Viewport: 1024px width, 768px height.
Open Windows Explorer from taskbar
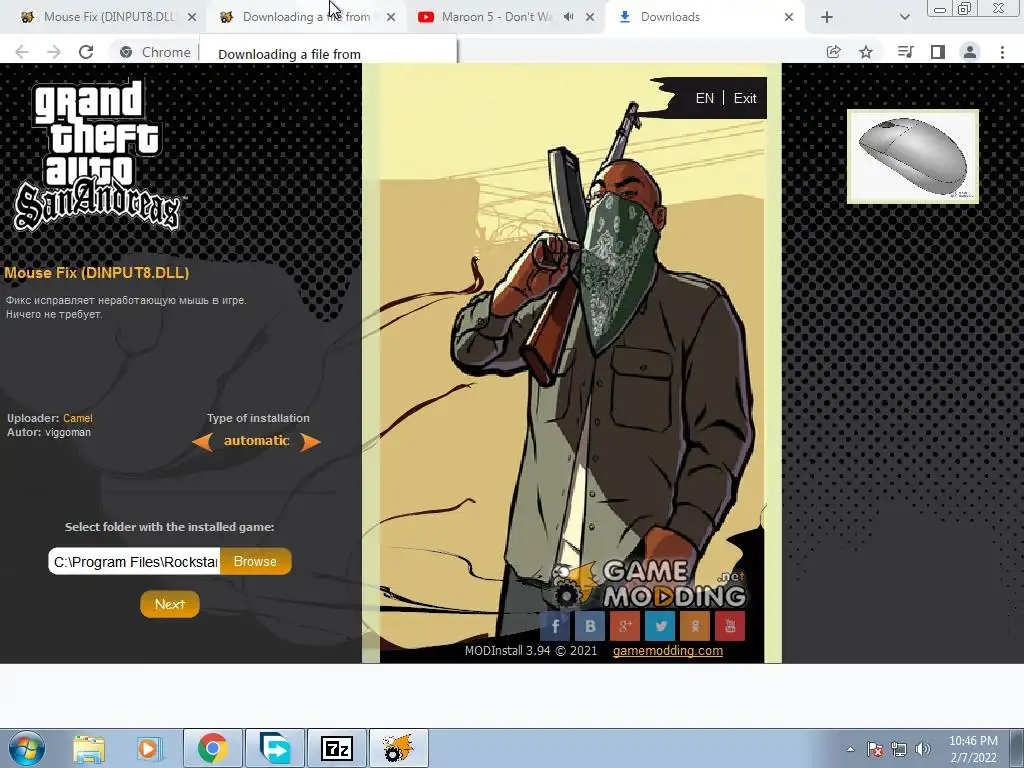[x=89, y=748]
